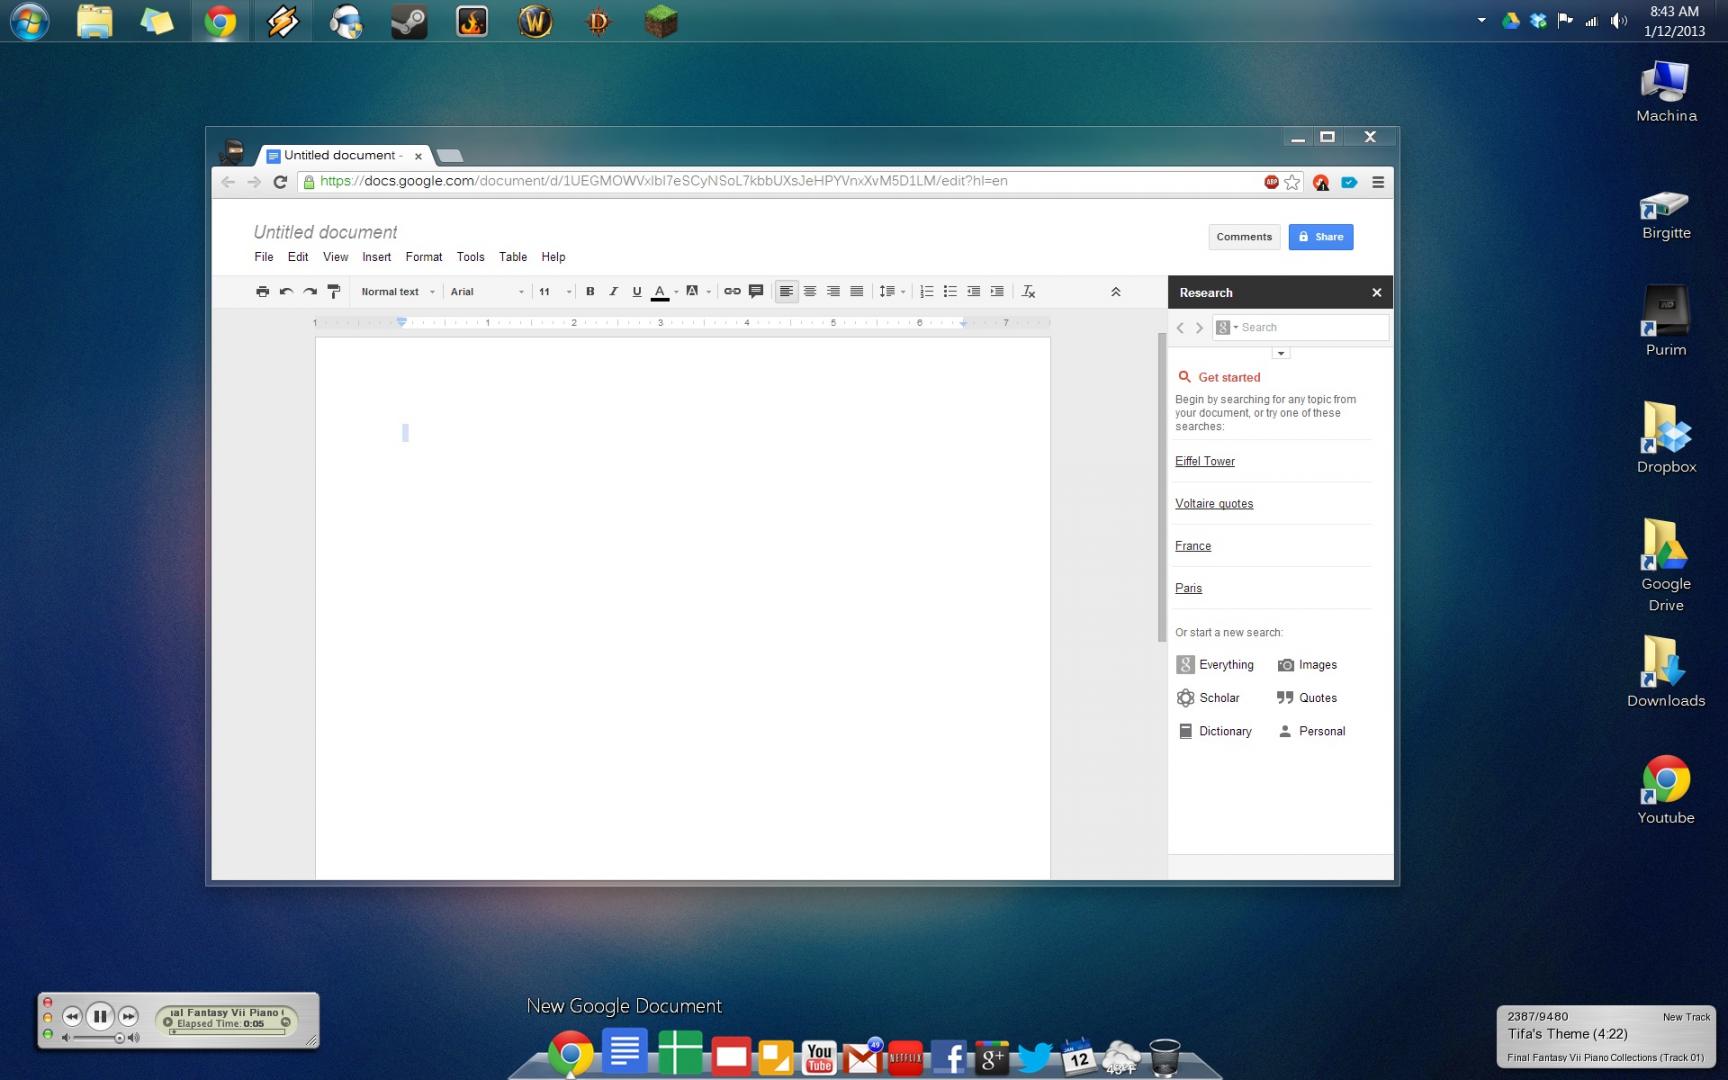Open the Arial font dropdown

tap(486, 292)
